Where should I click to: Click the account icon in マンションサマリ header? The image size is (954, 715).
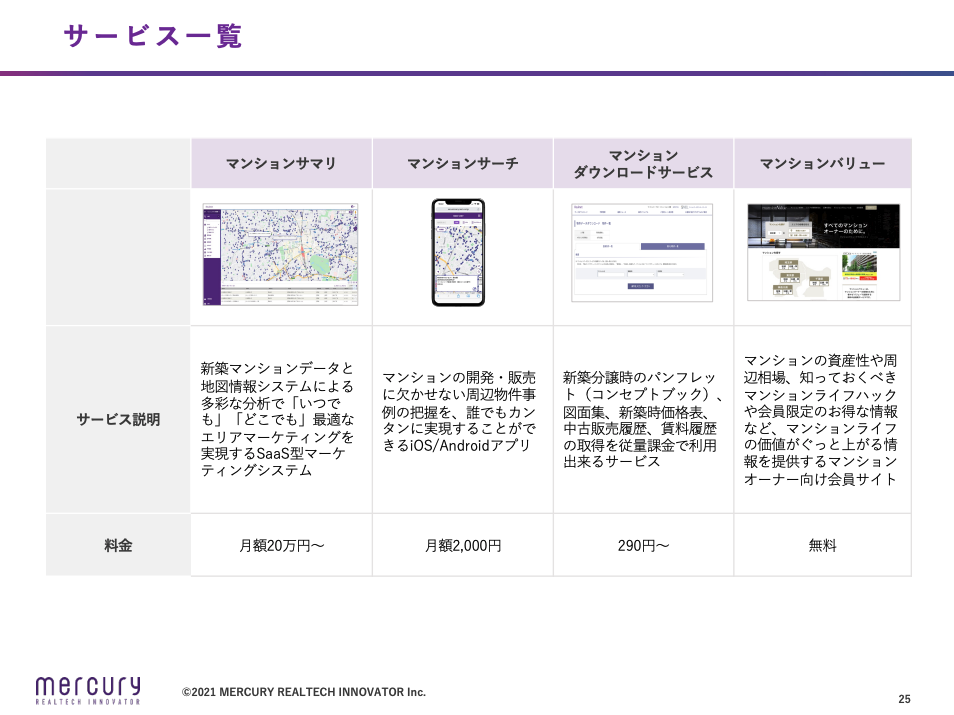tap(352, 206)
